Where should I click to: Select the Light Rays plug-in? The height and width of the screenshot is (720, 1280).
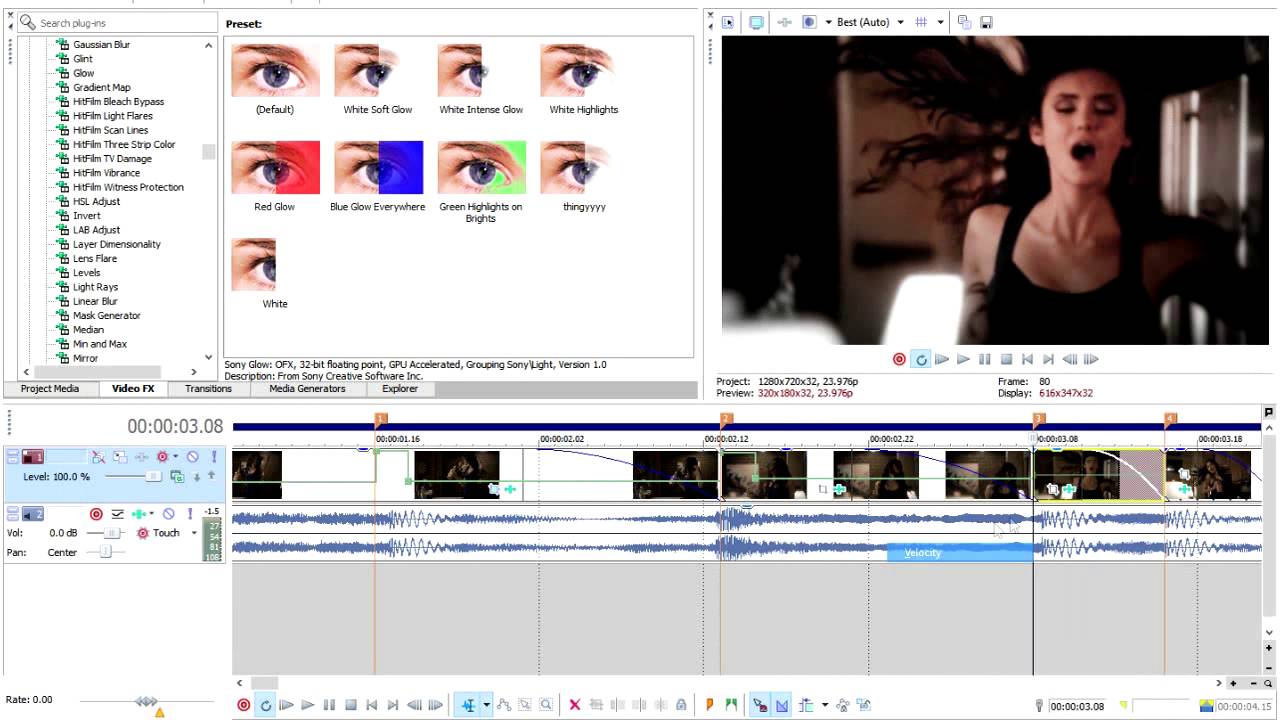95,287
